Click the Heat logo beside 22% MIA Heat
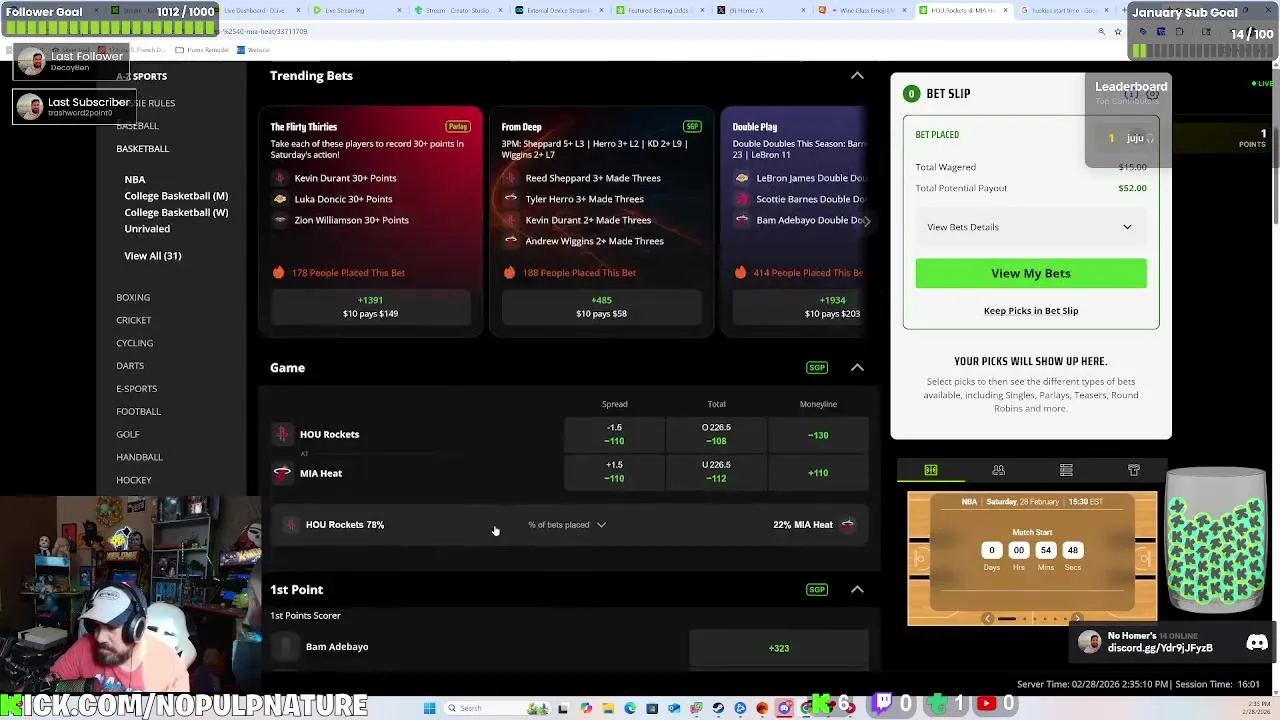Screen dimensions: 1280x720 (847, 524)
